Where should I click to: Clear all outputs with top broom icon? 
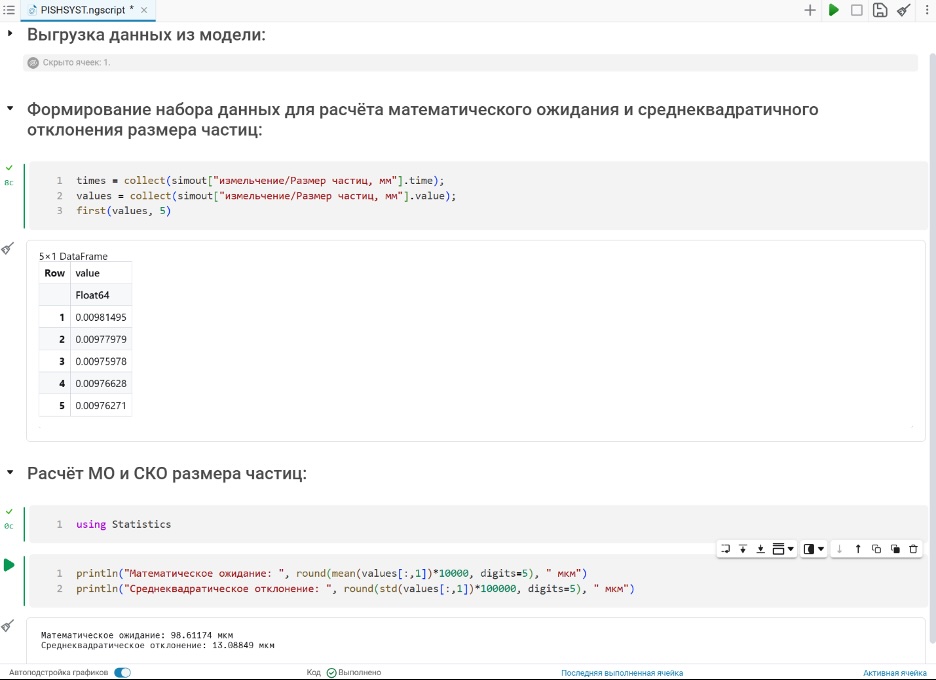click(x=903, y=10)
